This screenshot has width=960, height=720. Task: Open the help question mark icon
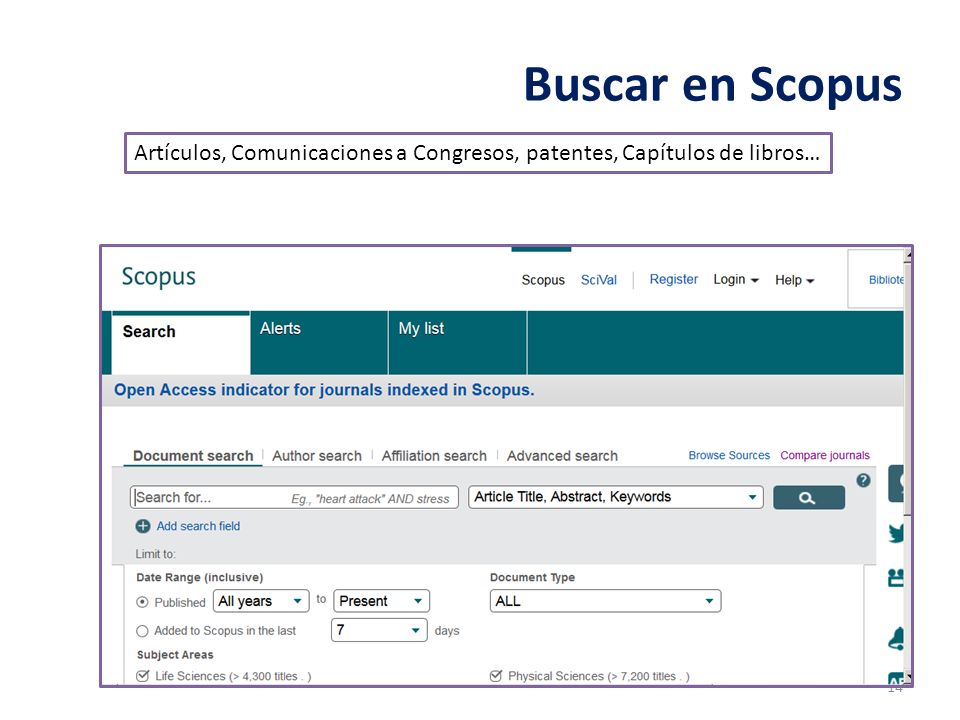point(863,481)
